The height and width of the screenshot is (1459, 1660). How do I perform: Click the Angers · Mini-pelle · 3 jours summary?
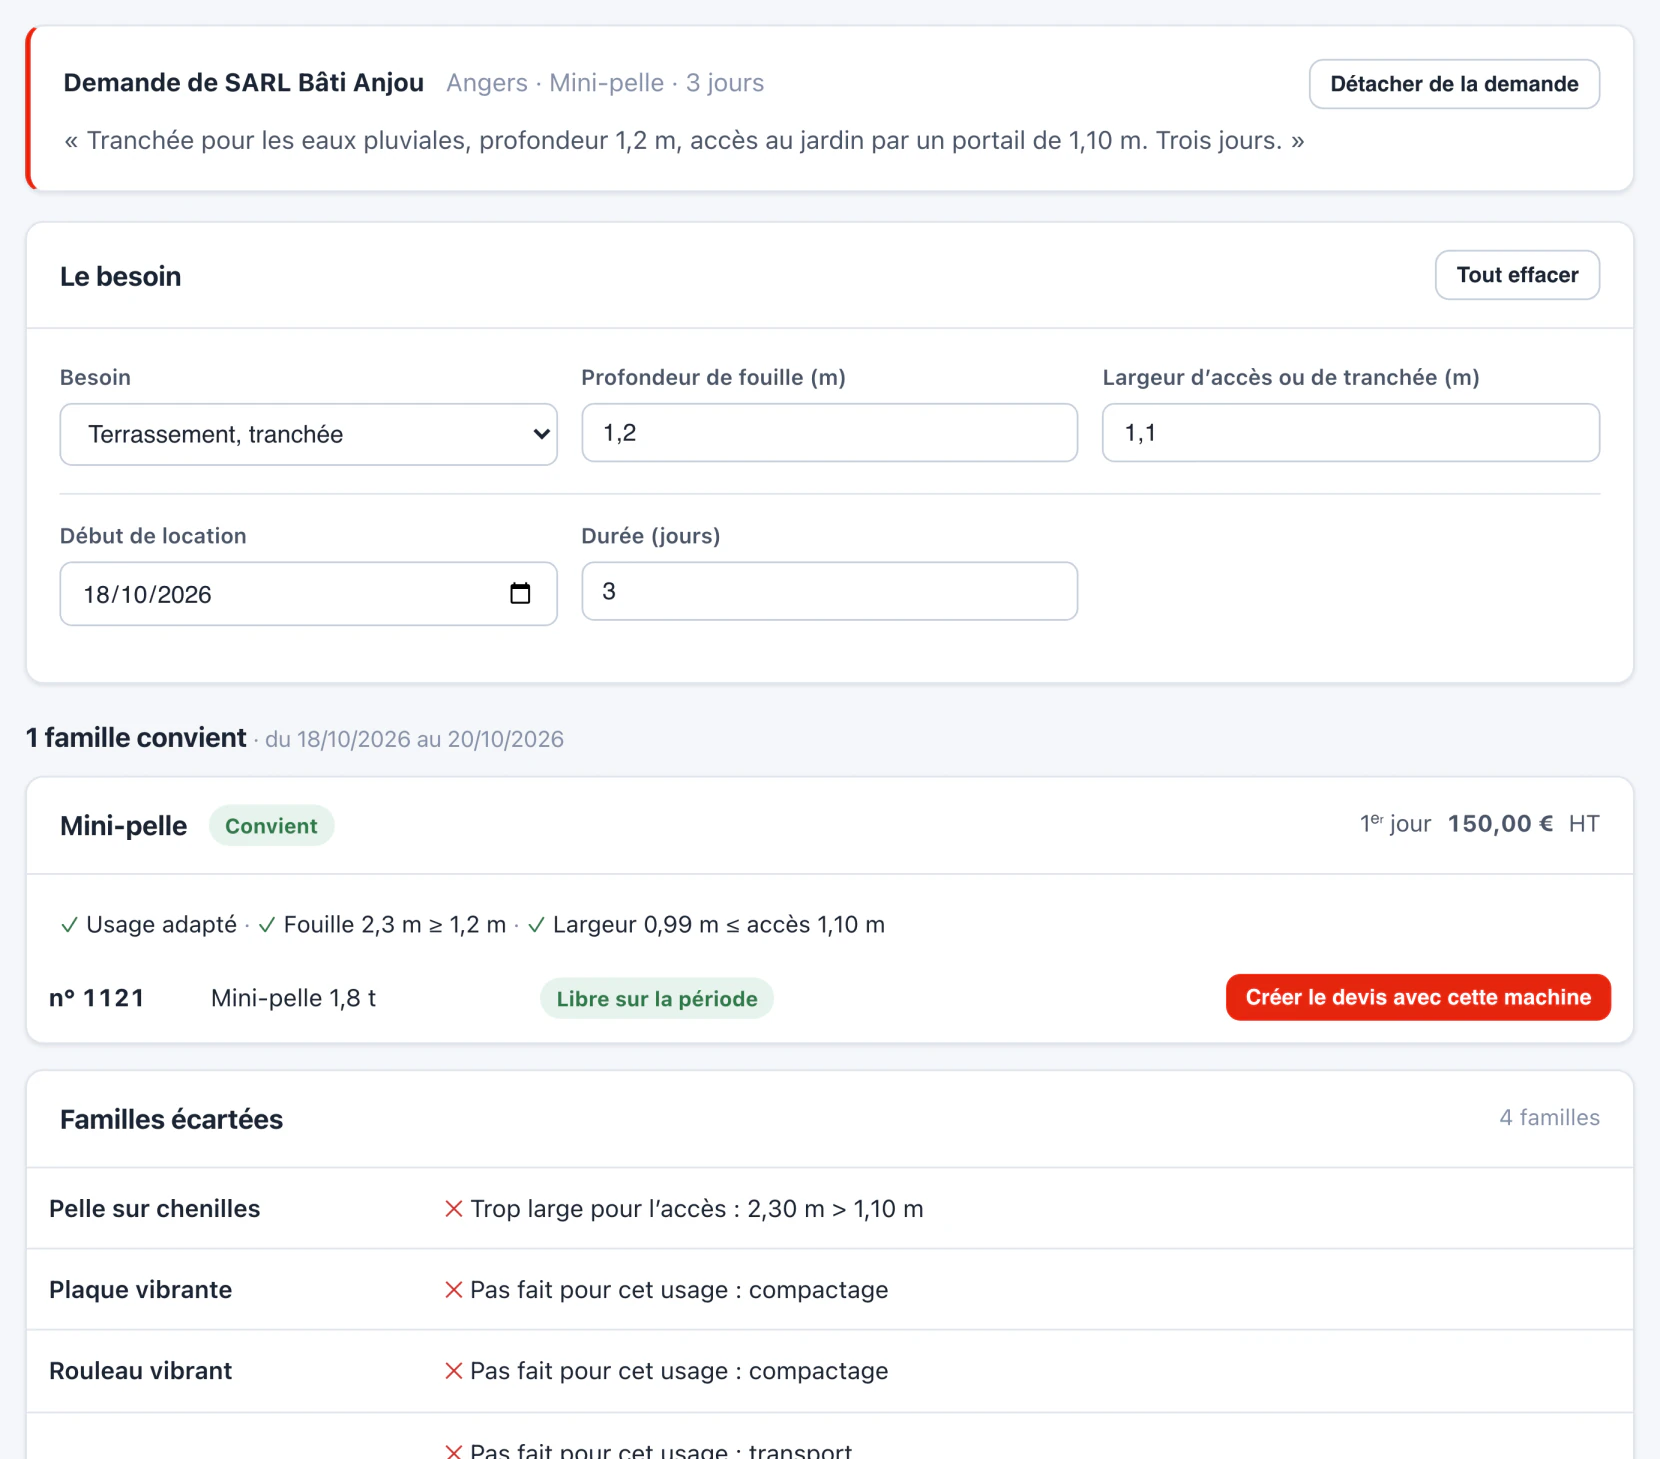tap(605, 83)
